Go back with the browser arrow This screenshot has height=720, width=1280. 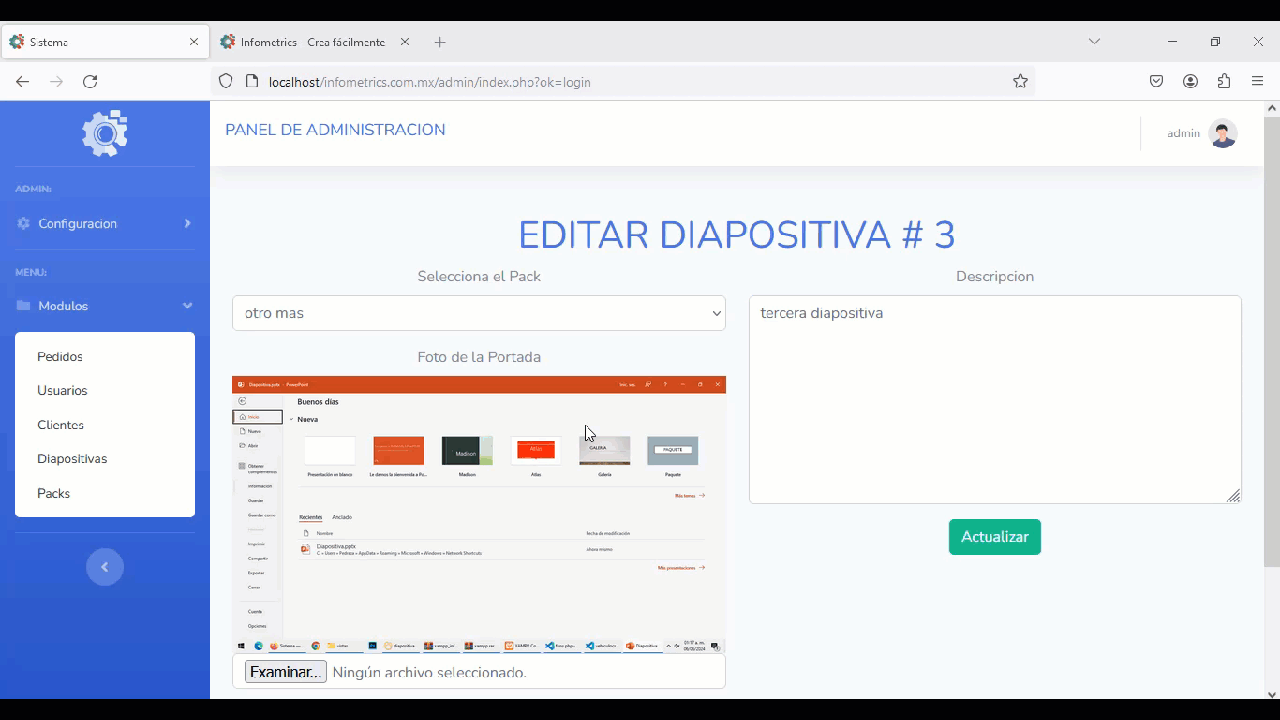23,82
